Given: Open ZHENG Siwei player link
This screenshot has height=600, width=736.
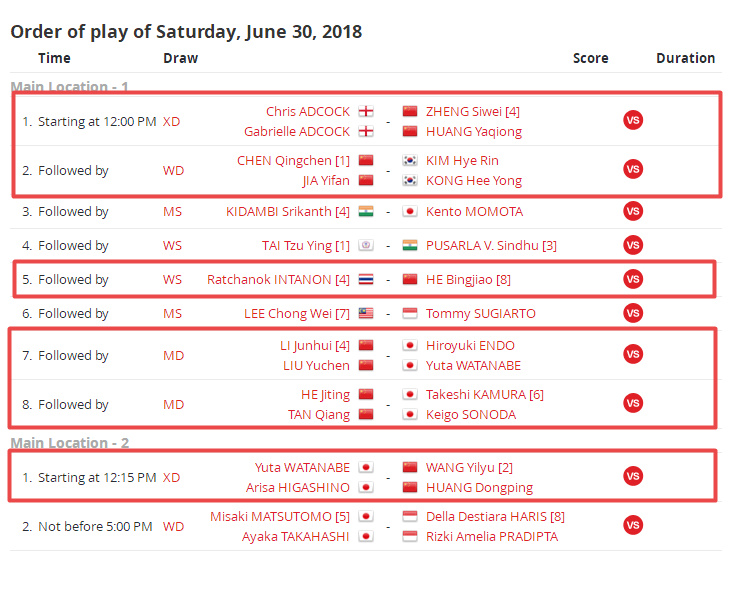Looking at the screenshot, I should pyautogui.click(x=464, y=112).
